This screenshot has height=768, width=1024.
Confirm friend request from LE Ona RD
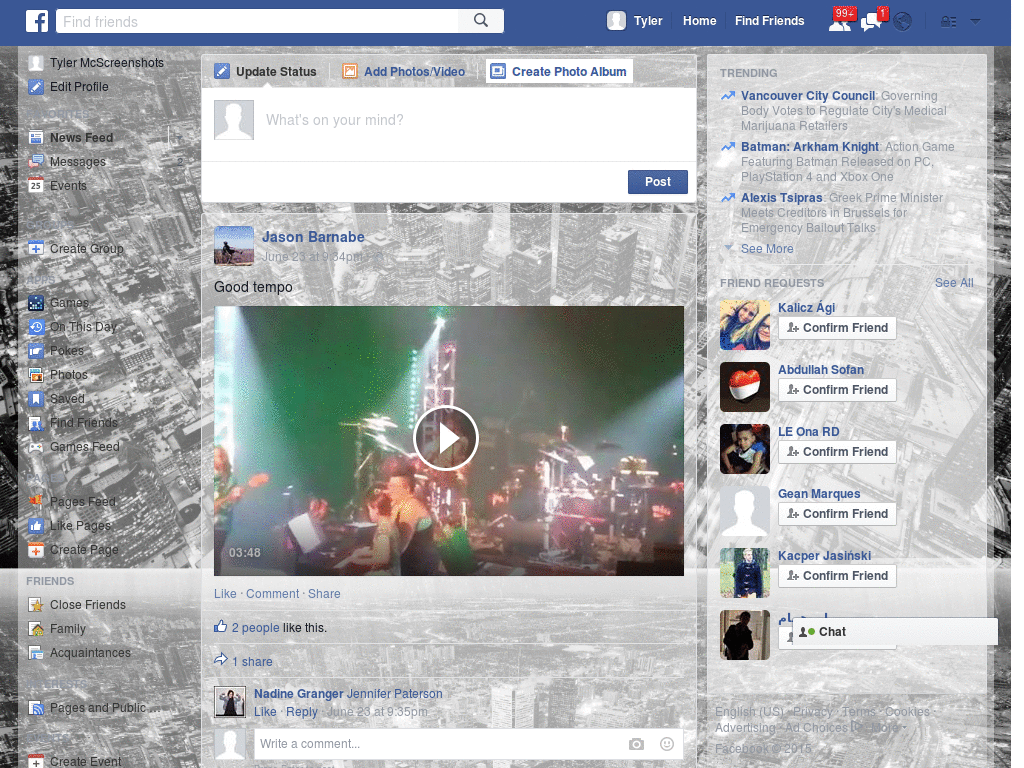(837, 452)
